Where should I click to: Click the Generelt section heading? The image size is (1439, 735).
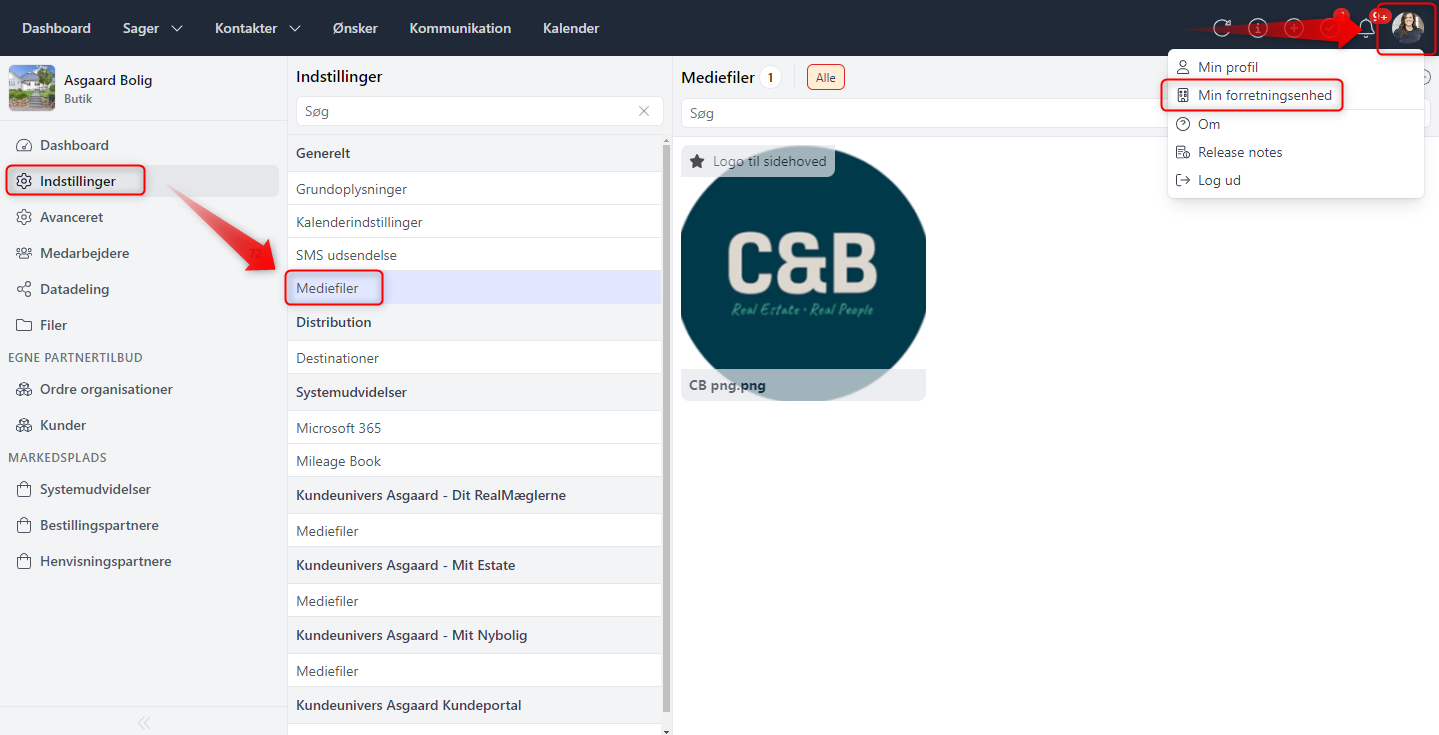point(323,153)
